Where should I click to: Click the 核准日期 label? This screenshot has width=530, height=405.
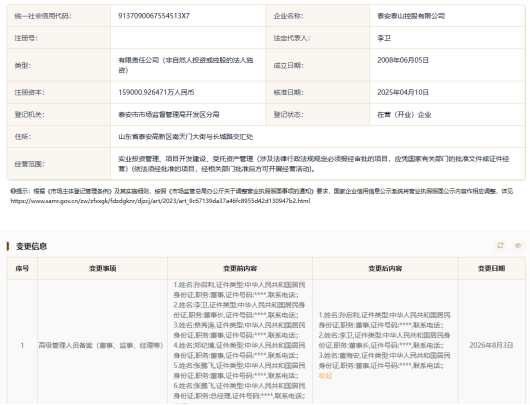coord(288,92)
